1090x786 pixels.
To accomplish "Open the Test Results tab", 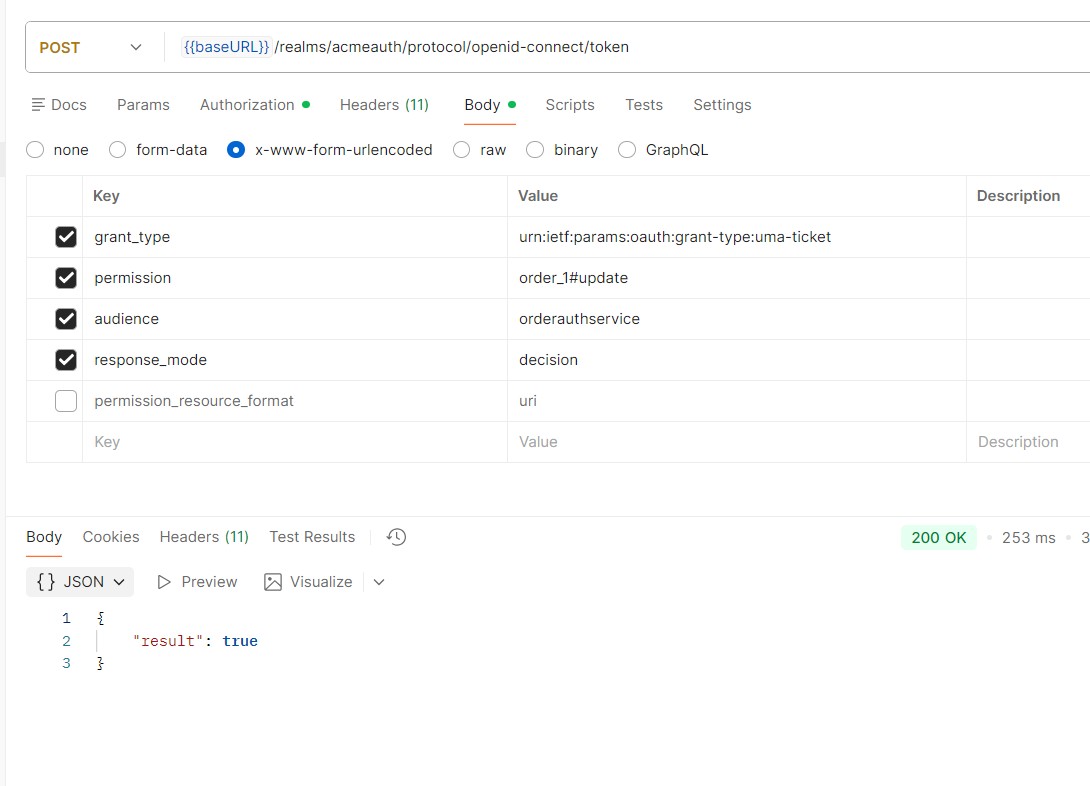I will pyautogui.click(x=312, y=537).
